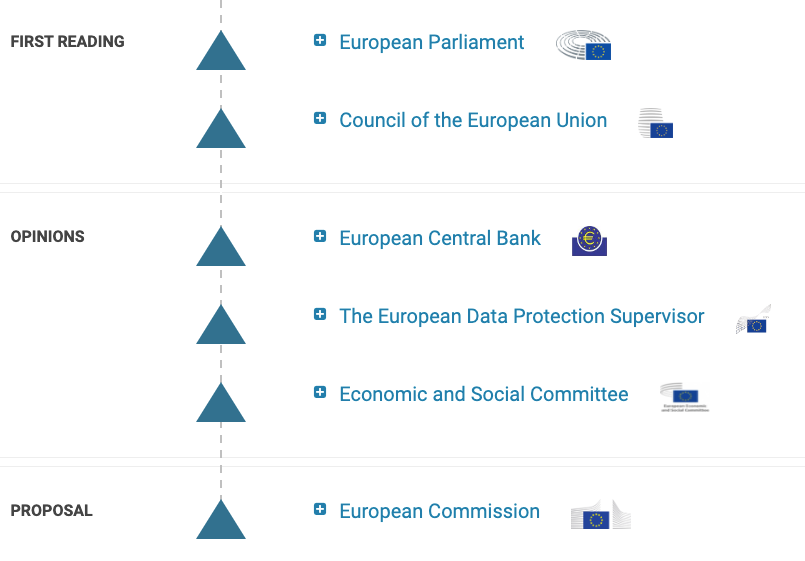Open the European Parliament link
The height and width of the screenshot is (561, 805).
[x=432, y=42]
